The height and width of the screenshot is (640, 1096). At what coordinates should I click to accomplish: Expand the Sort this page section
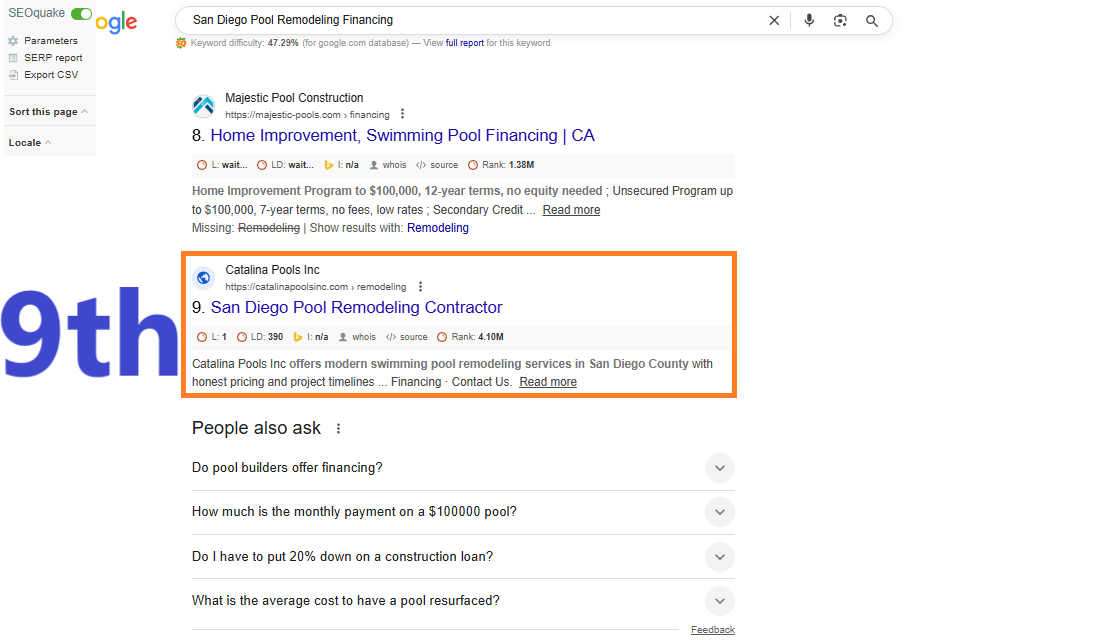pyautogui.click(x=48, y=112)
